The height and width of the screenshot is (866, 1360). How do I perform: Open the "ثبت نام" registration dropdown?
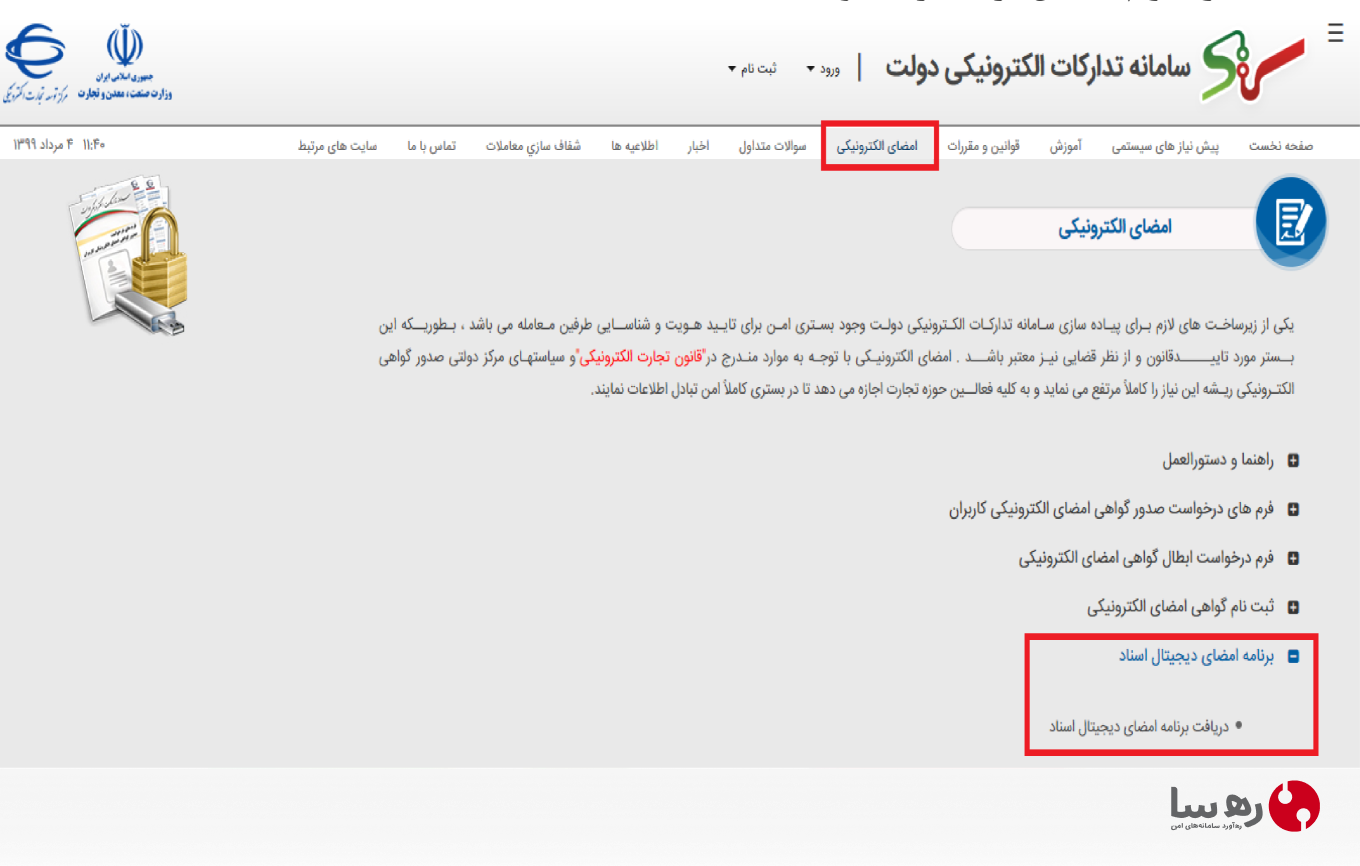pos(752,69)
